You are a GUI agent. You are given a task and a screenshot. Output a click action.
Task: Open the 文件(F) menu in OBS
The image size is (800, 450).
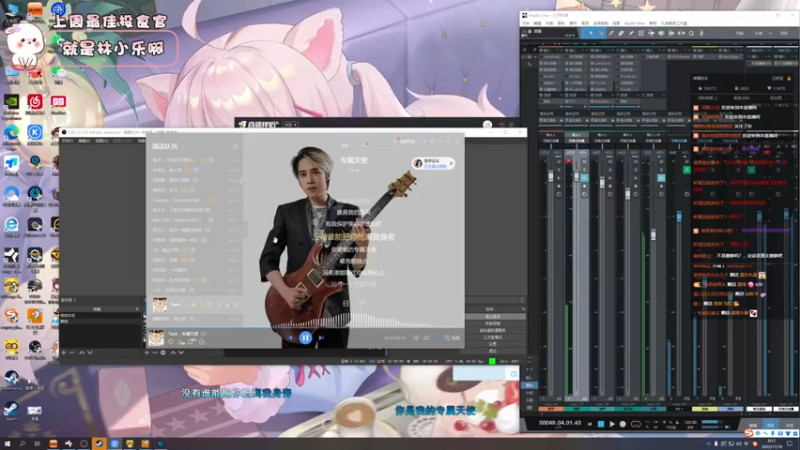(67, 141)
